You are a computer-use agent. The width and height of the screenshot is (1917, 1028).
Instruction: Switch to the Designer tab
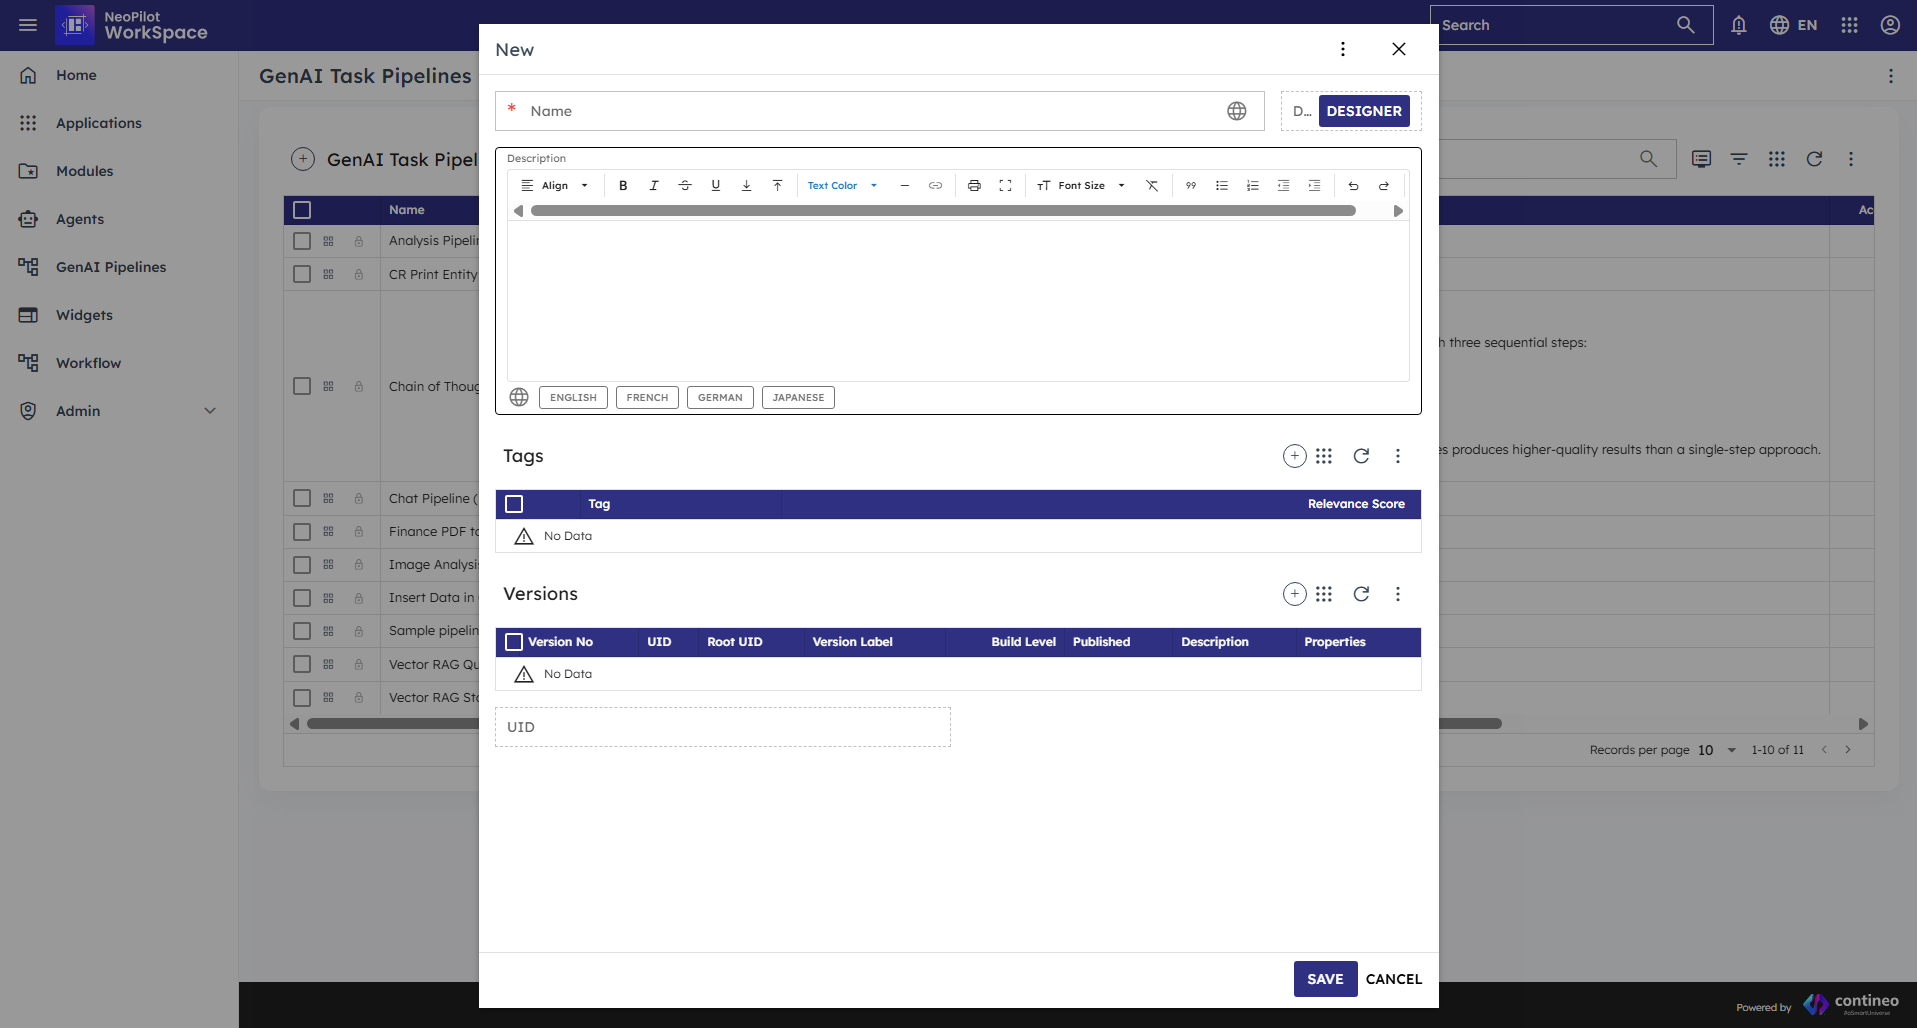tap(1363, 111)
